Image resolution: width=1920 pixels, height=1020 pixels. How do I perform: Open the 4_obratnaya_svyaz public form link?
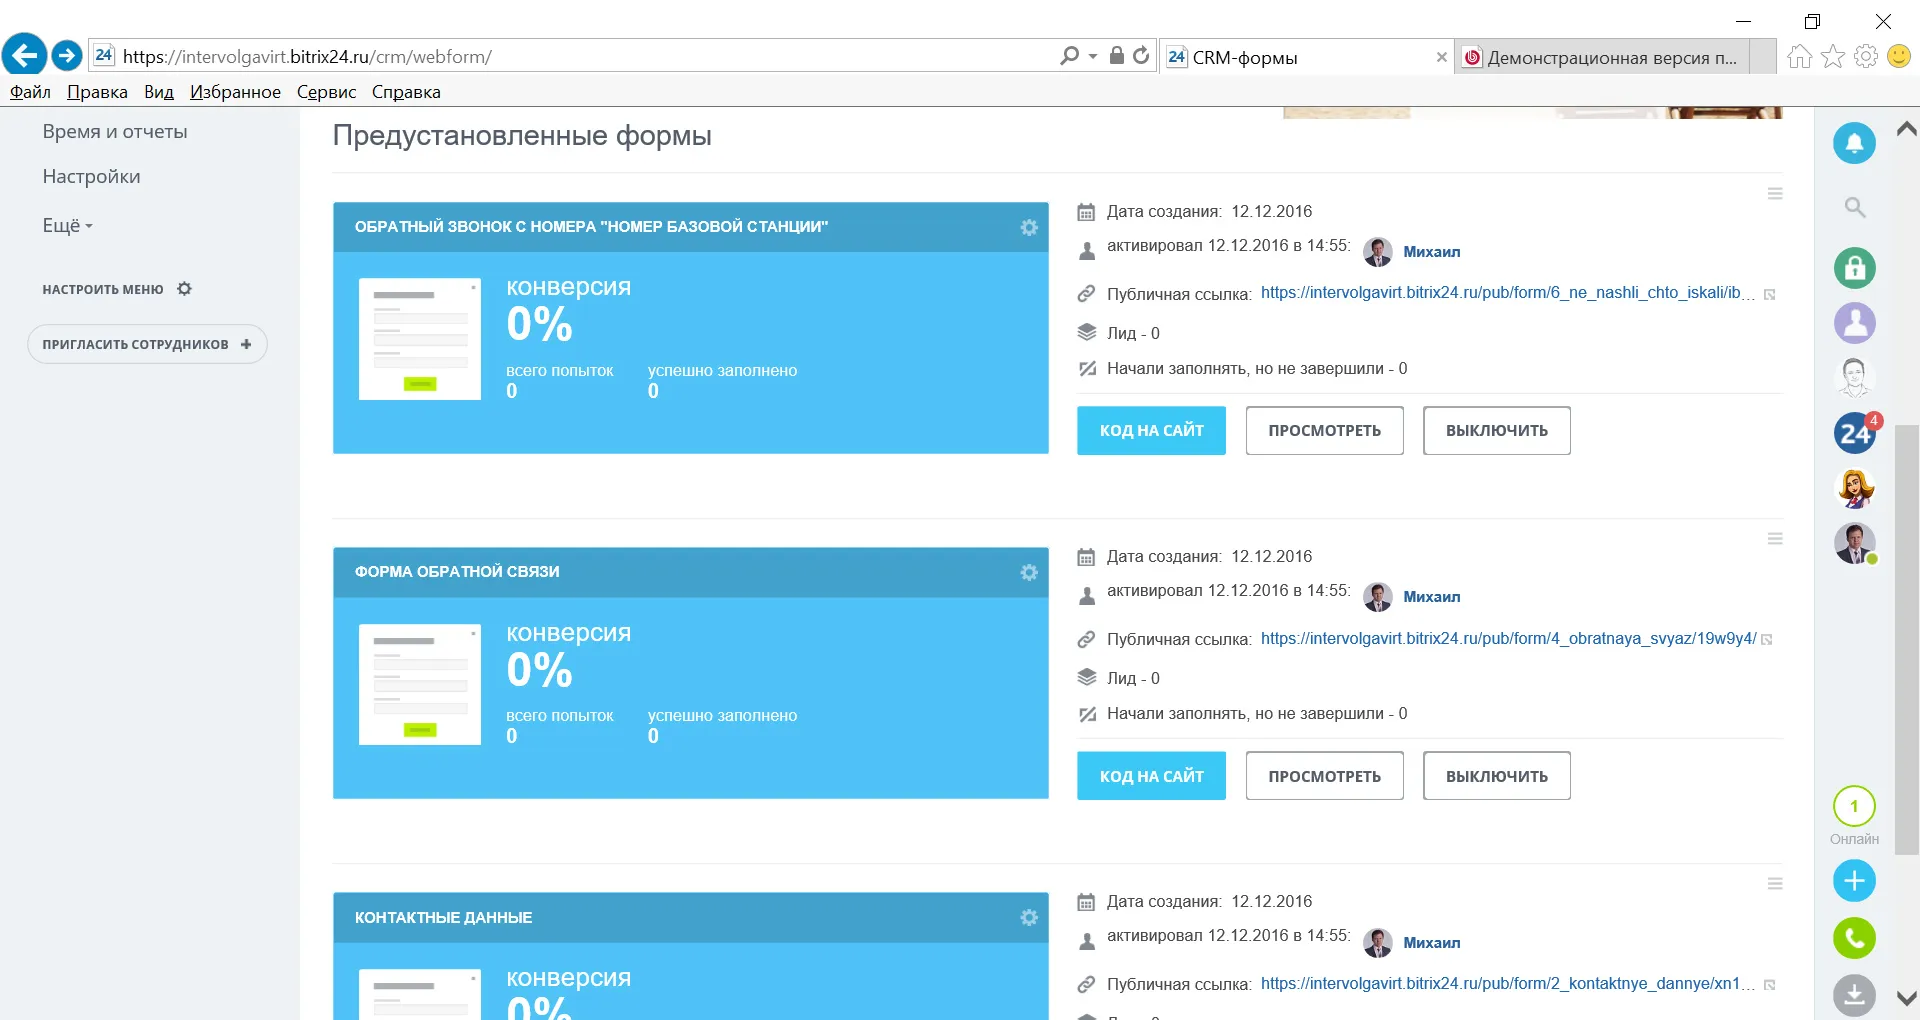point(1507,638)
